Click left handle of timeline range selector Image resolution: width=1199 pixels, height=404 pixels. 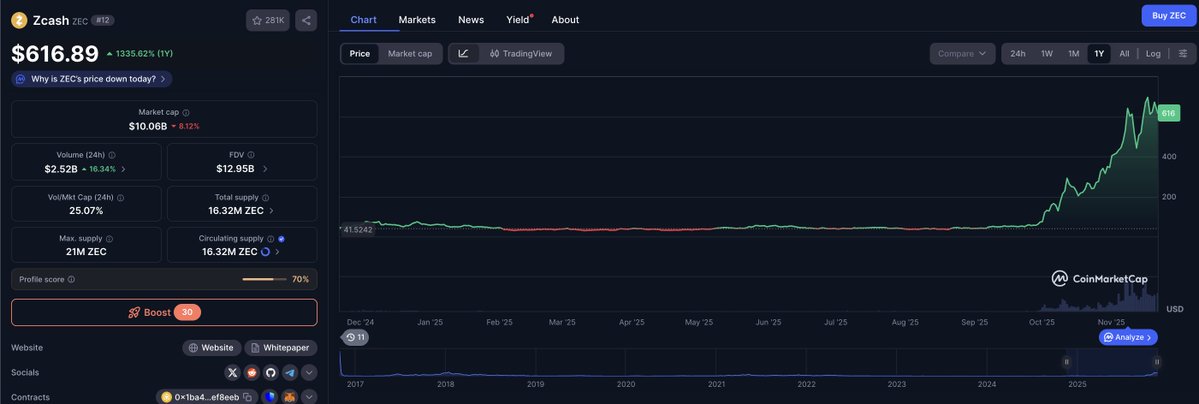pyautogui.click(x=1066, y=362)
